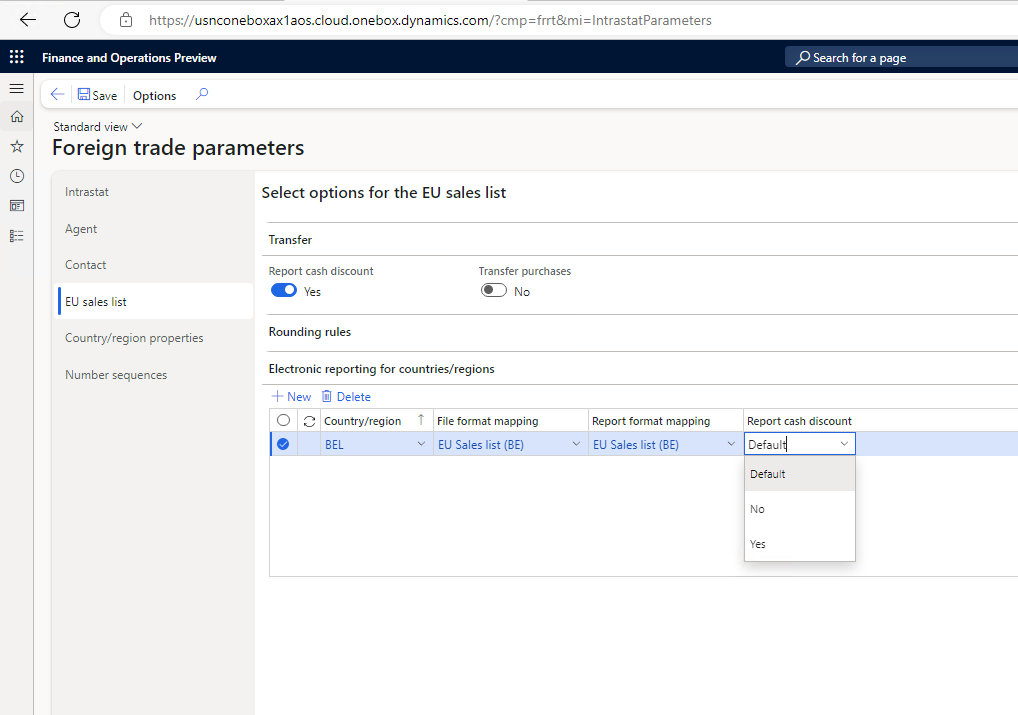Choose Default in the dropdown list

pos(800,474)
